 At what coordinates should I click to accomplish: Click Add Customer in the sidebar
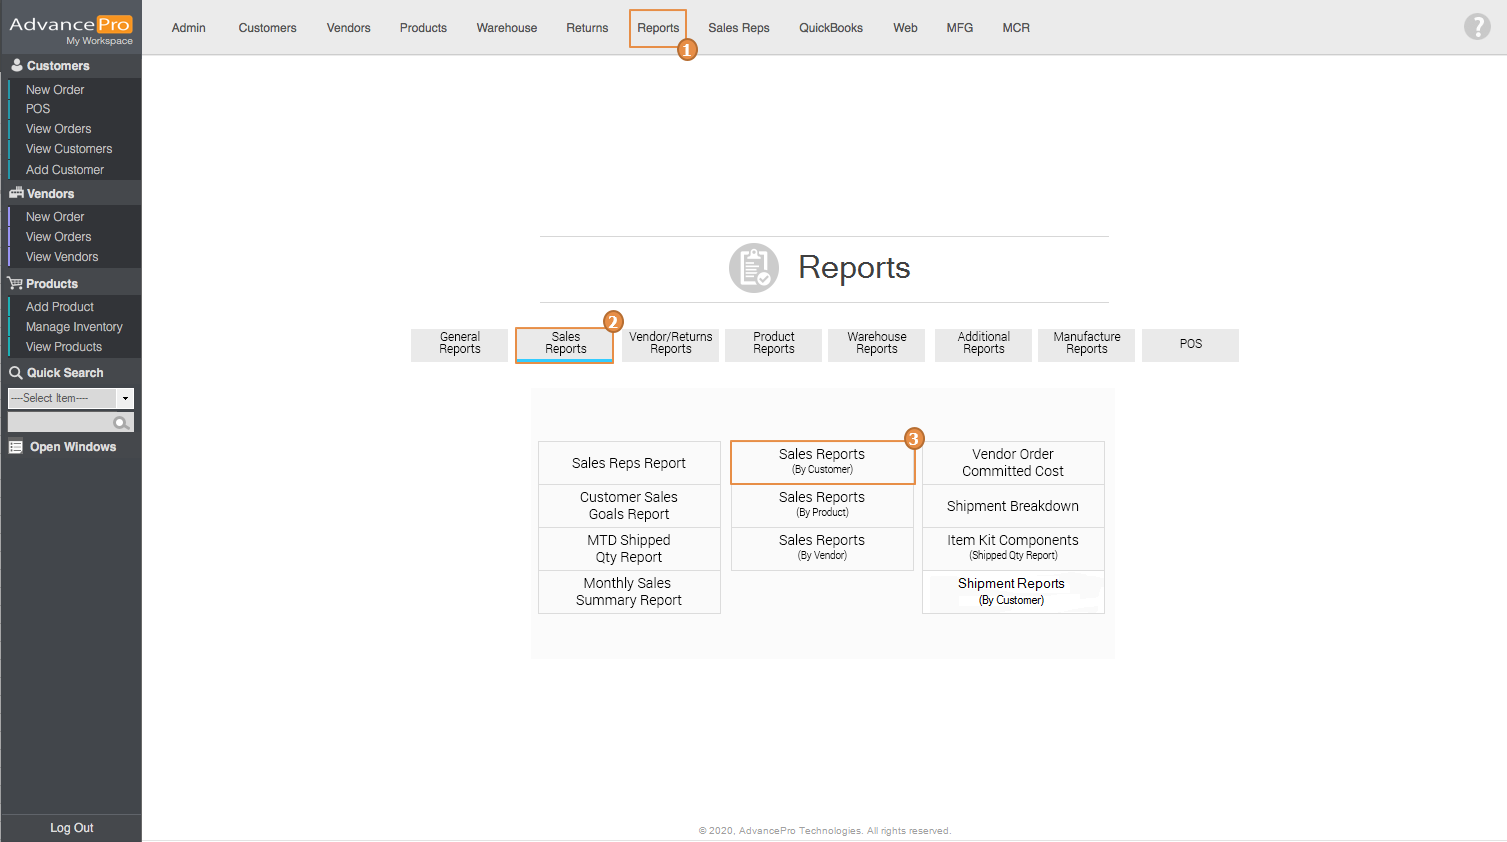click(x=65, y=170)
